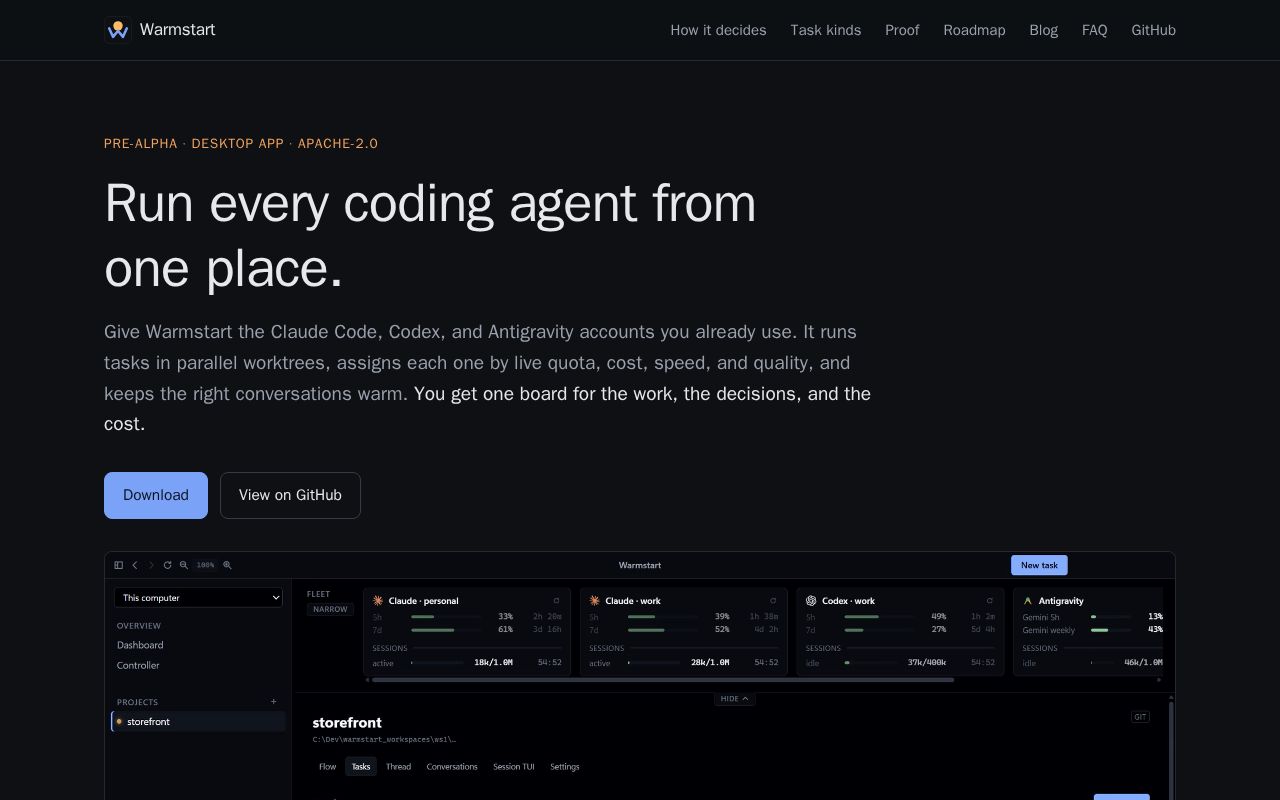Click the zoom out magnifier icon
Viewport: 1280px width, 800px height.
click(x=184, y=565)
